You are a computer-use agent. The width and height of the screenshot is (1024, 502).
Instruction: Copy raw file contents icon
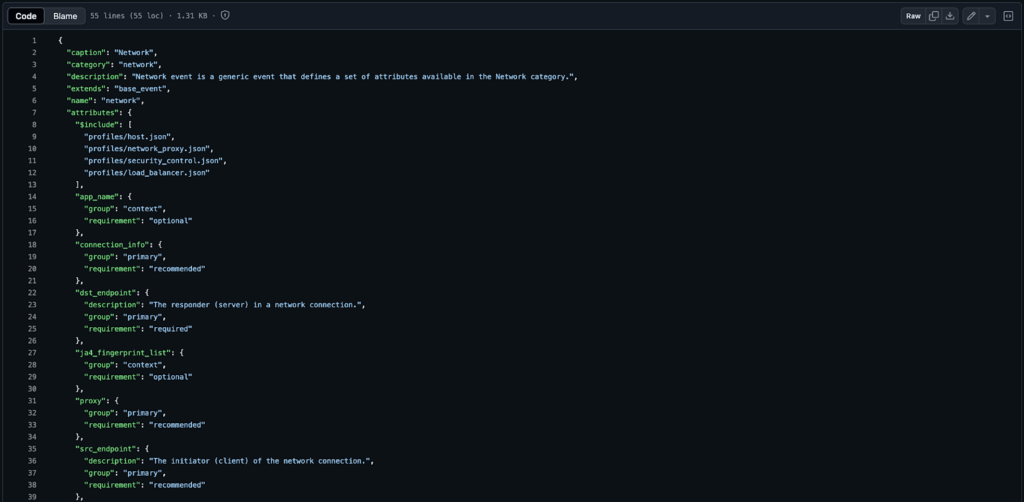click(934, 16)
